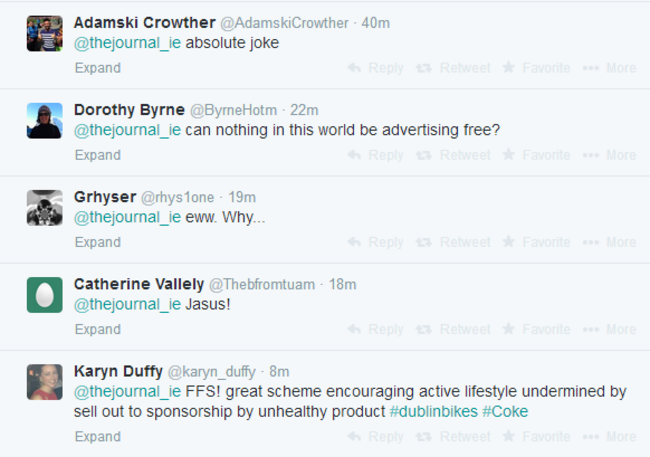The height and width of the screenshot is (457, 650).
Task: Favorite Karyn Duffy's tweet
Action: tap(536, 436)
